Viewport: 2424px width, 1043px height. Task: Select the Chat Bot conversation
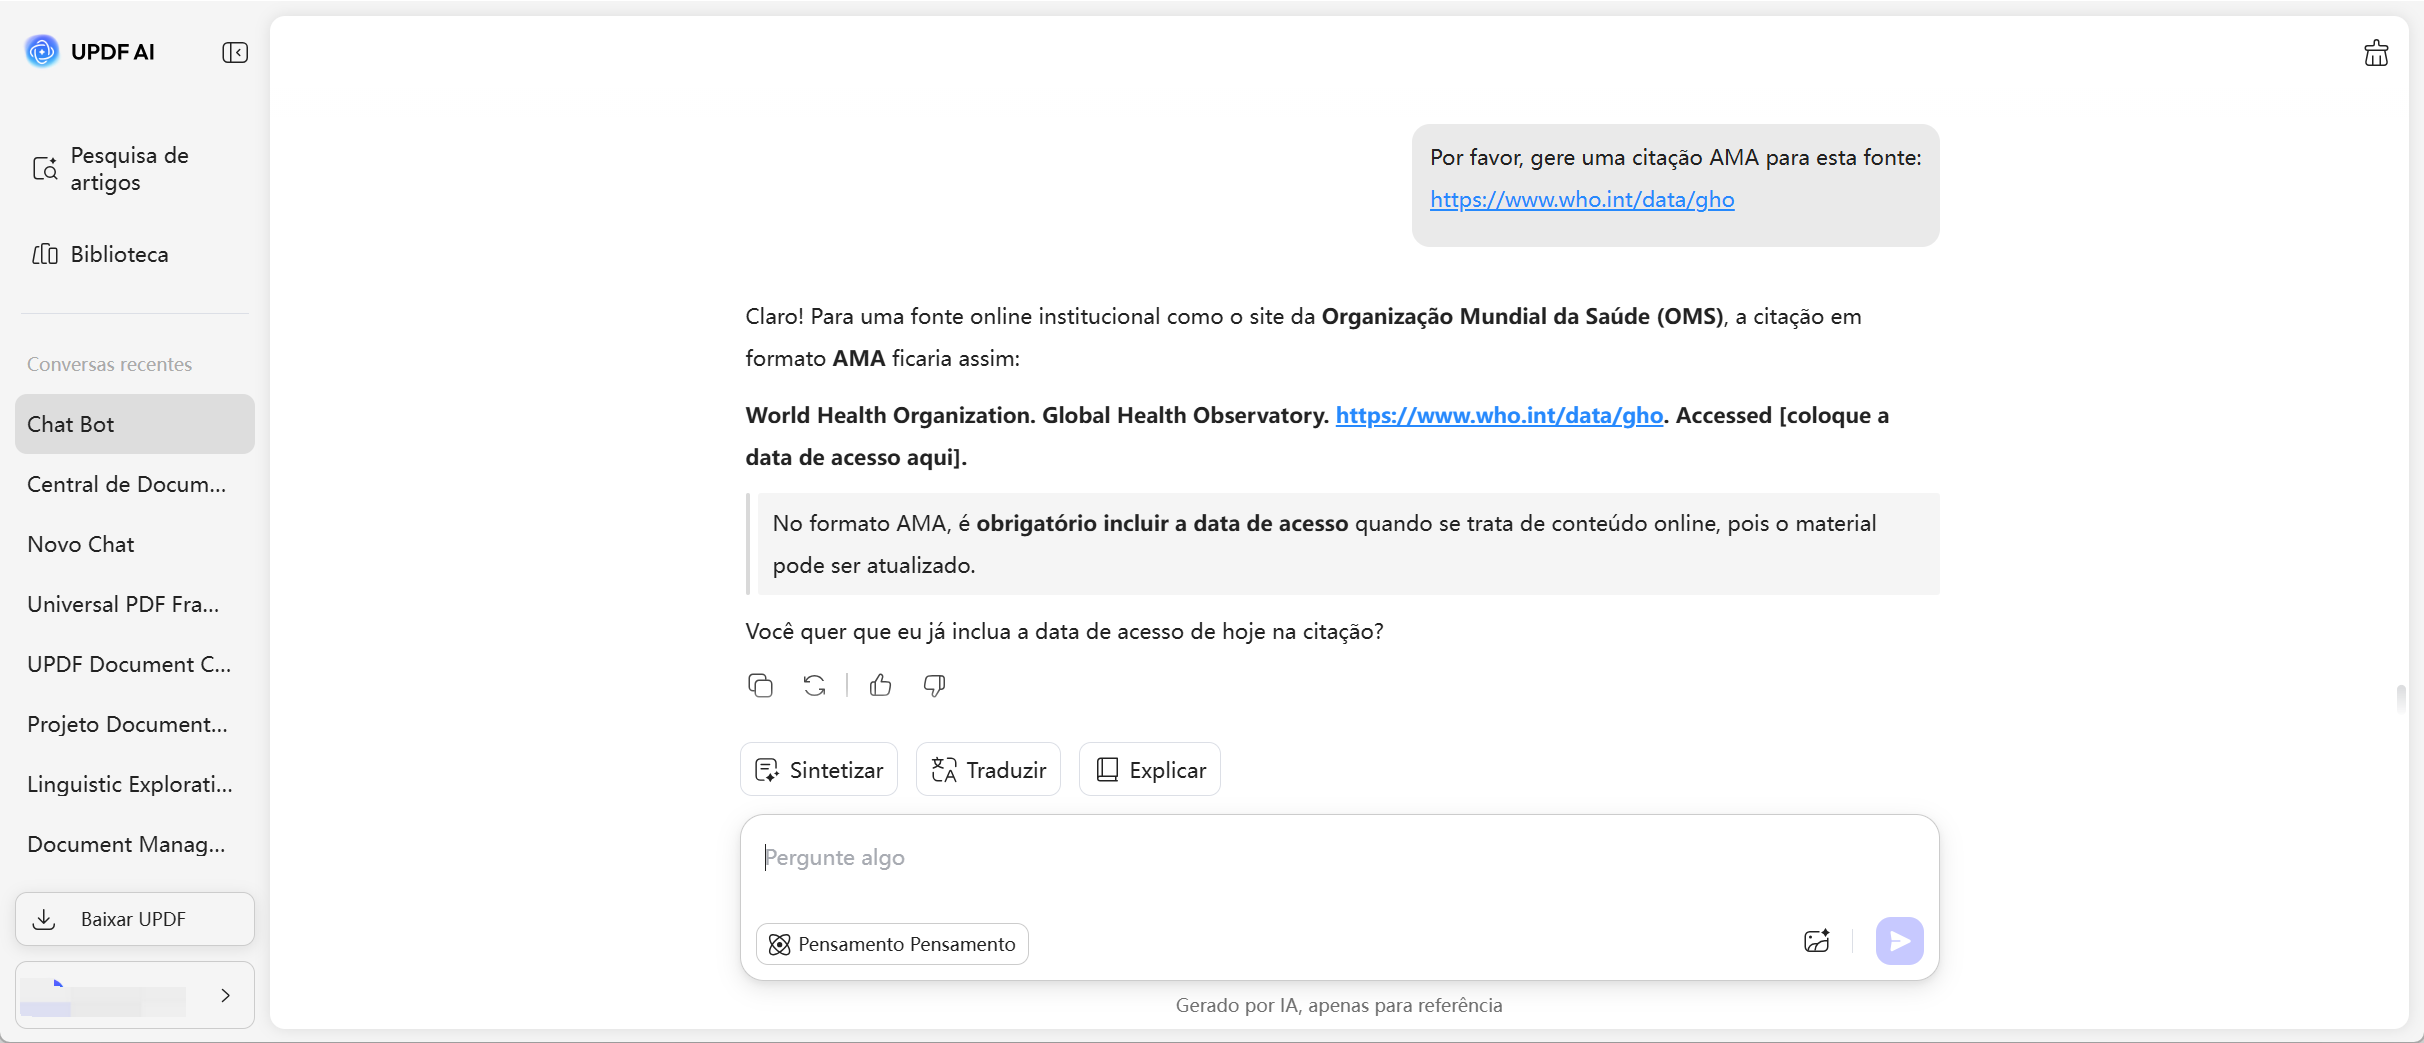pos(135,424)
